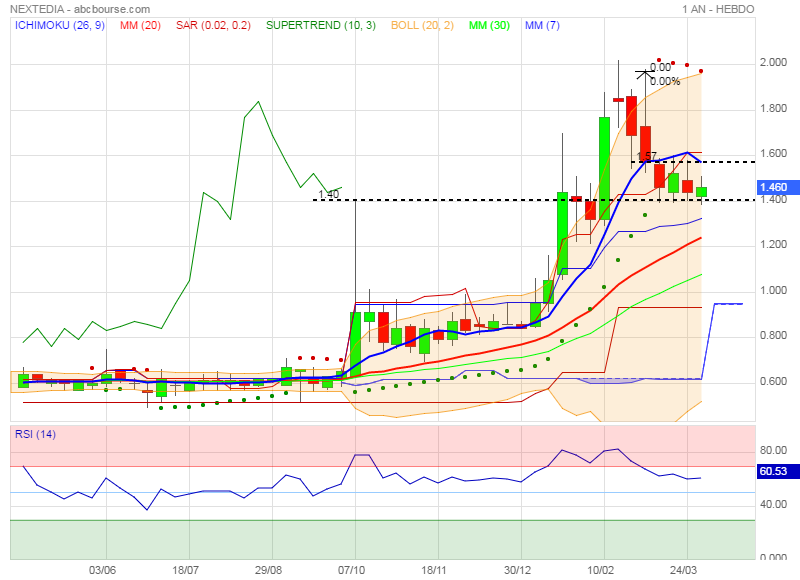800x580 pixels.
Task: Click the 29/08 date axis label
Action: tap(268, 570)
